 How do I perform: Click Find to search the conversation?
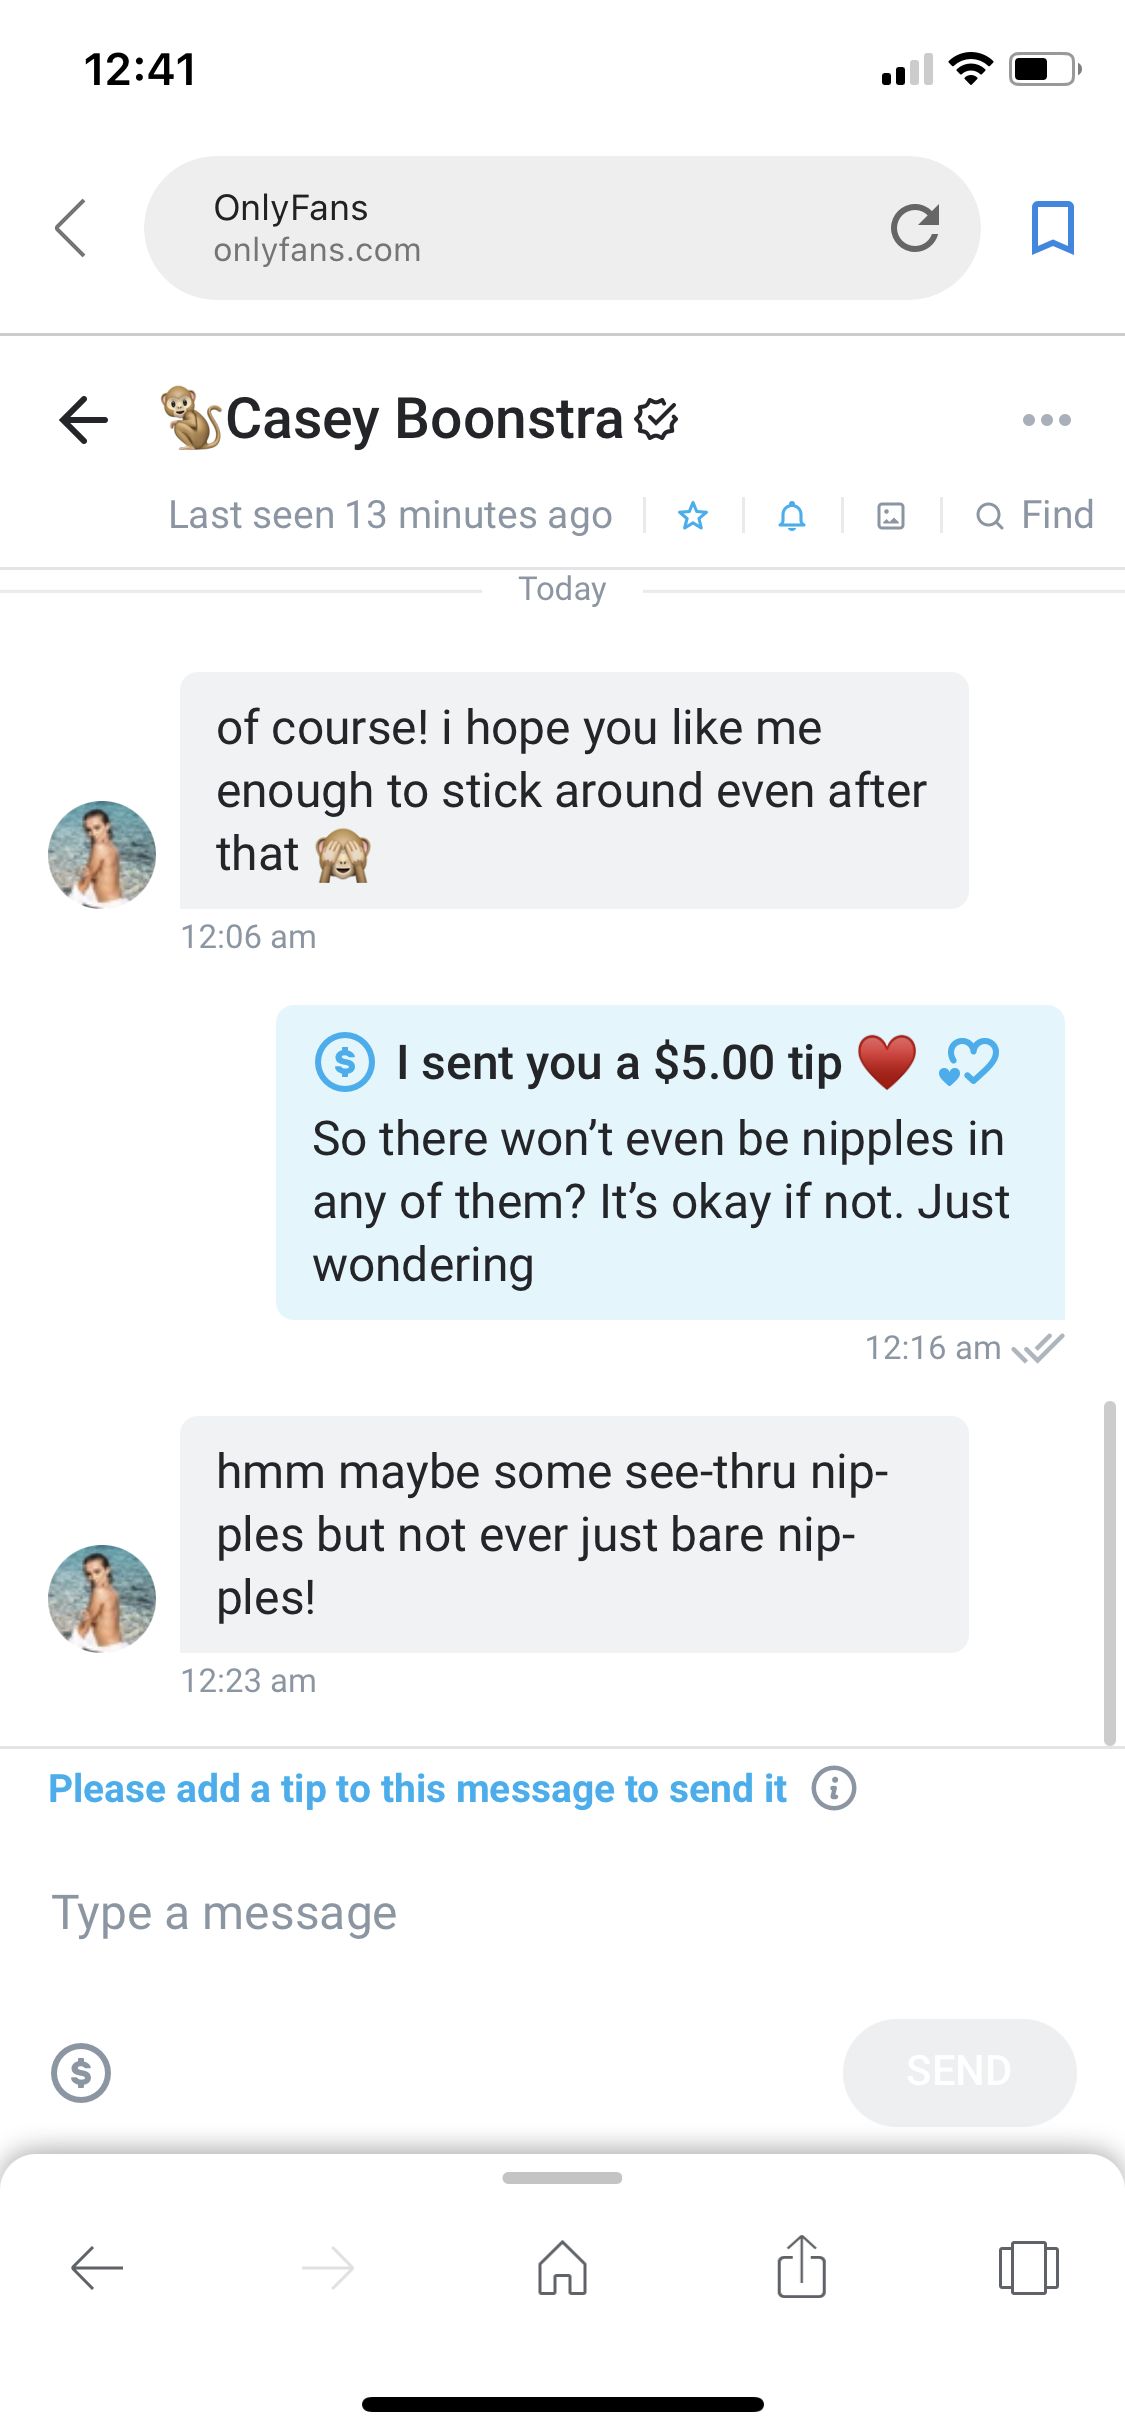[1035, 516]
